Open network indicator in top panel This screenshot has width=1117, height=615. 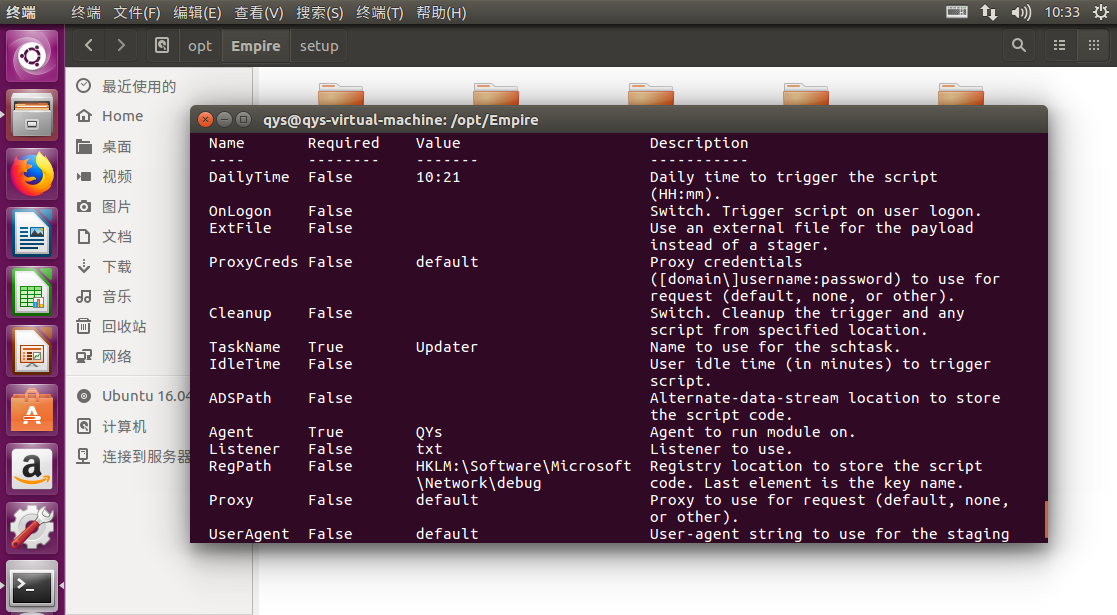[x=989, y=12]
